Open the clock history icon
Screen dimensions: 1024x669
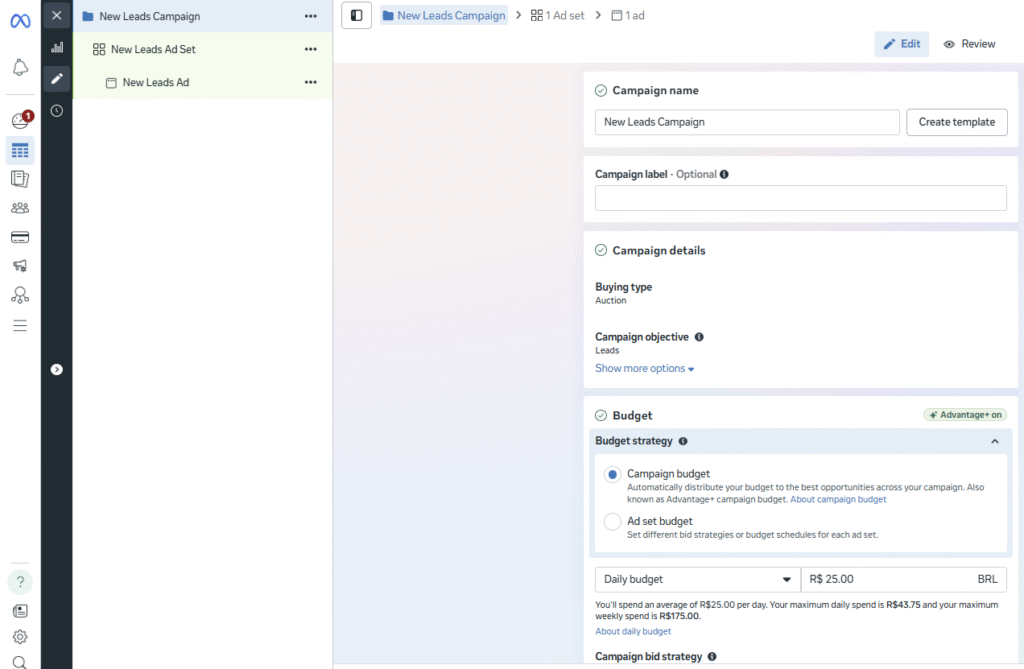(x=57, y=111)
